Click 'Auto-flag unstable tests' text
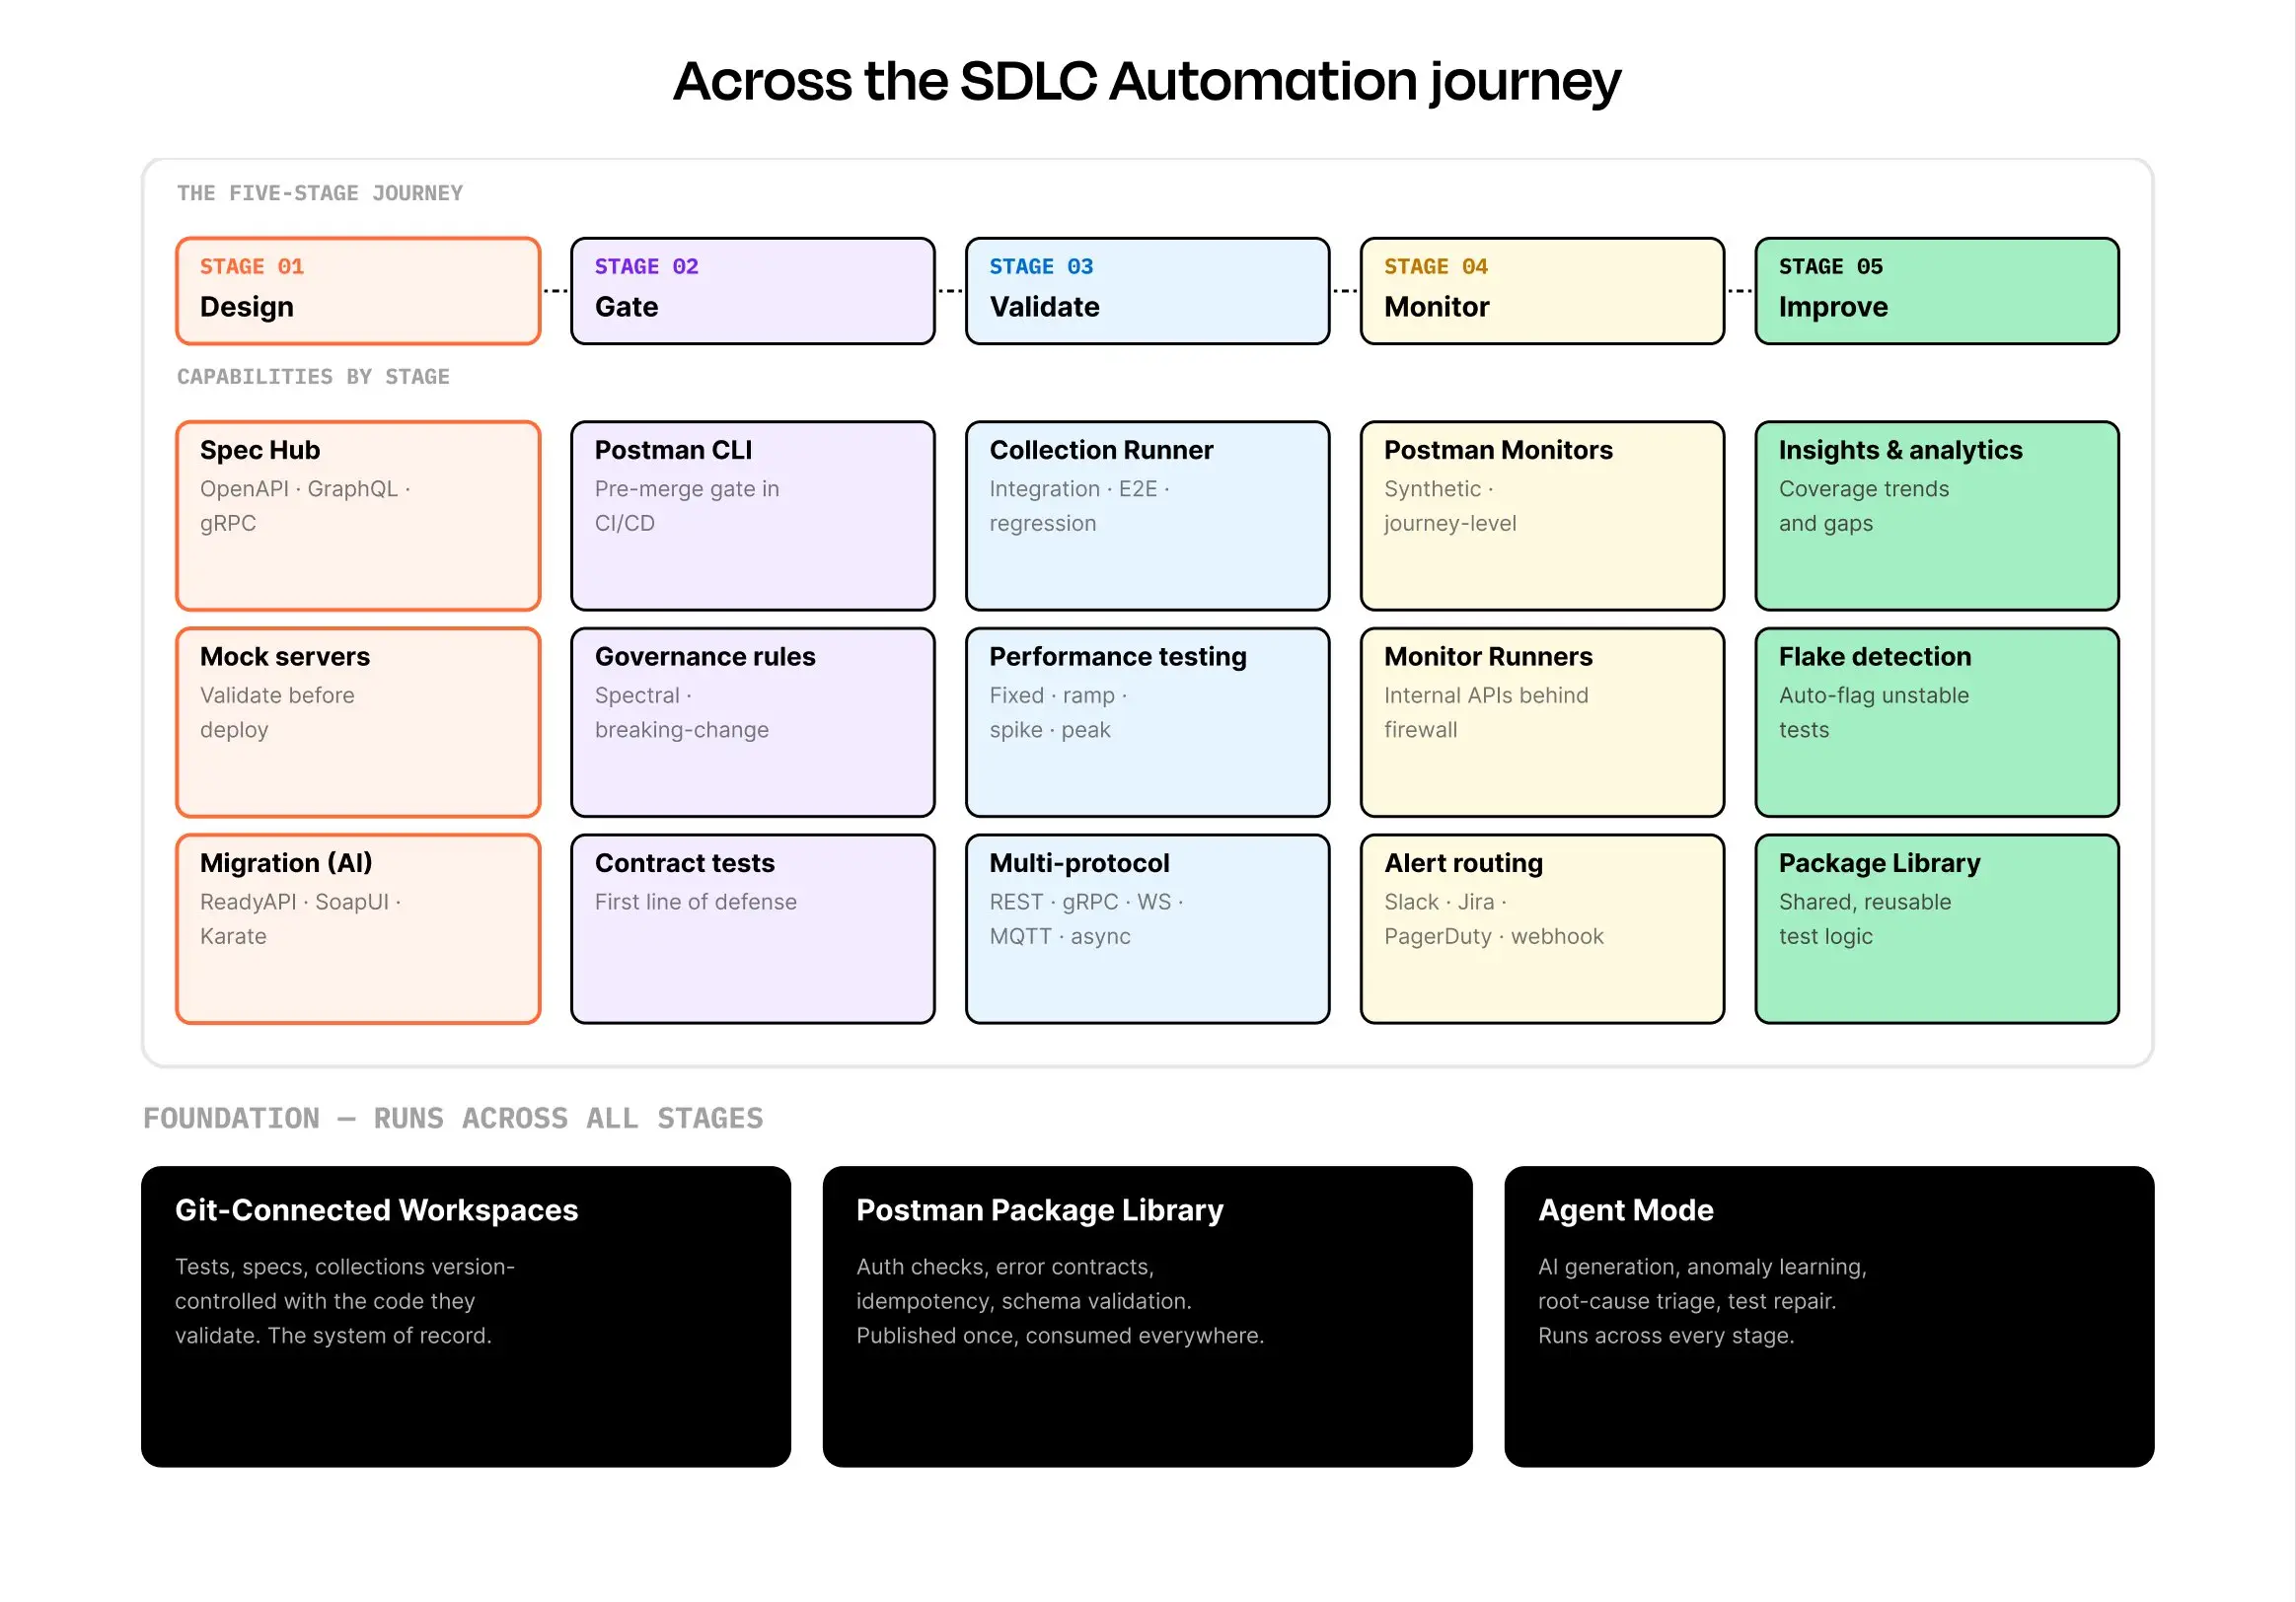The width and height of the screenshot is (2296, 1602). coord(1874,713)
